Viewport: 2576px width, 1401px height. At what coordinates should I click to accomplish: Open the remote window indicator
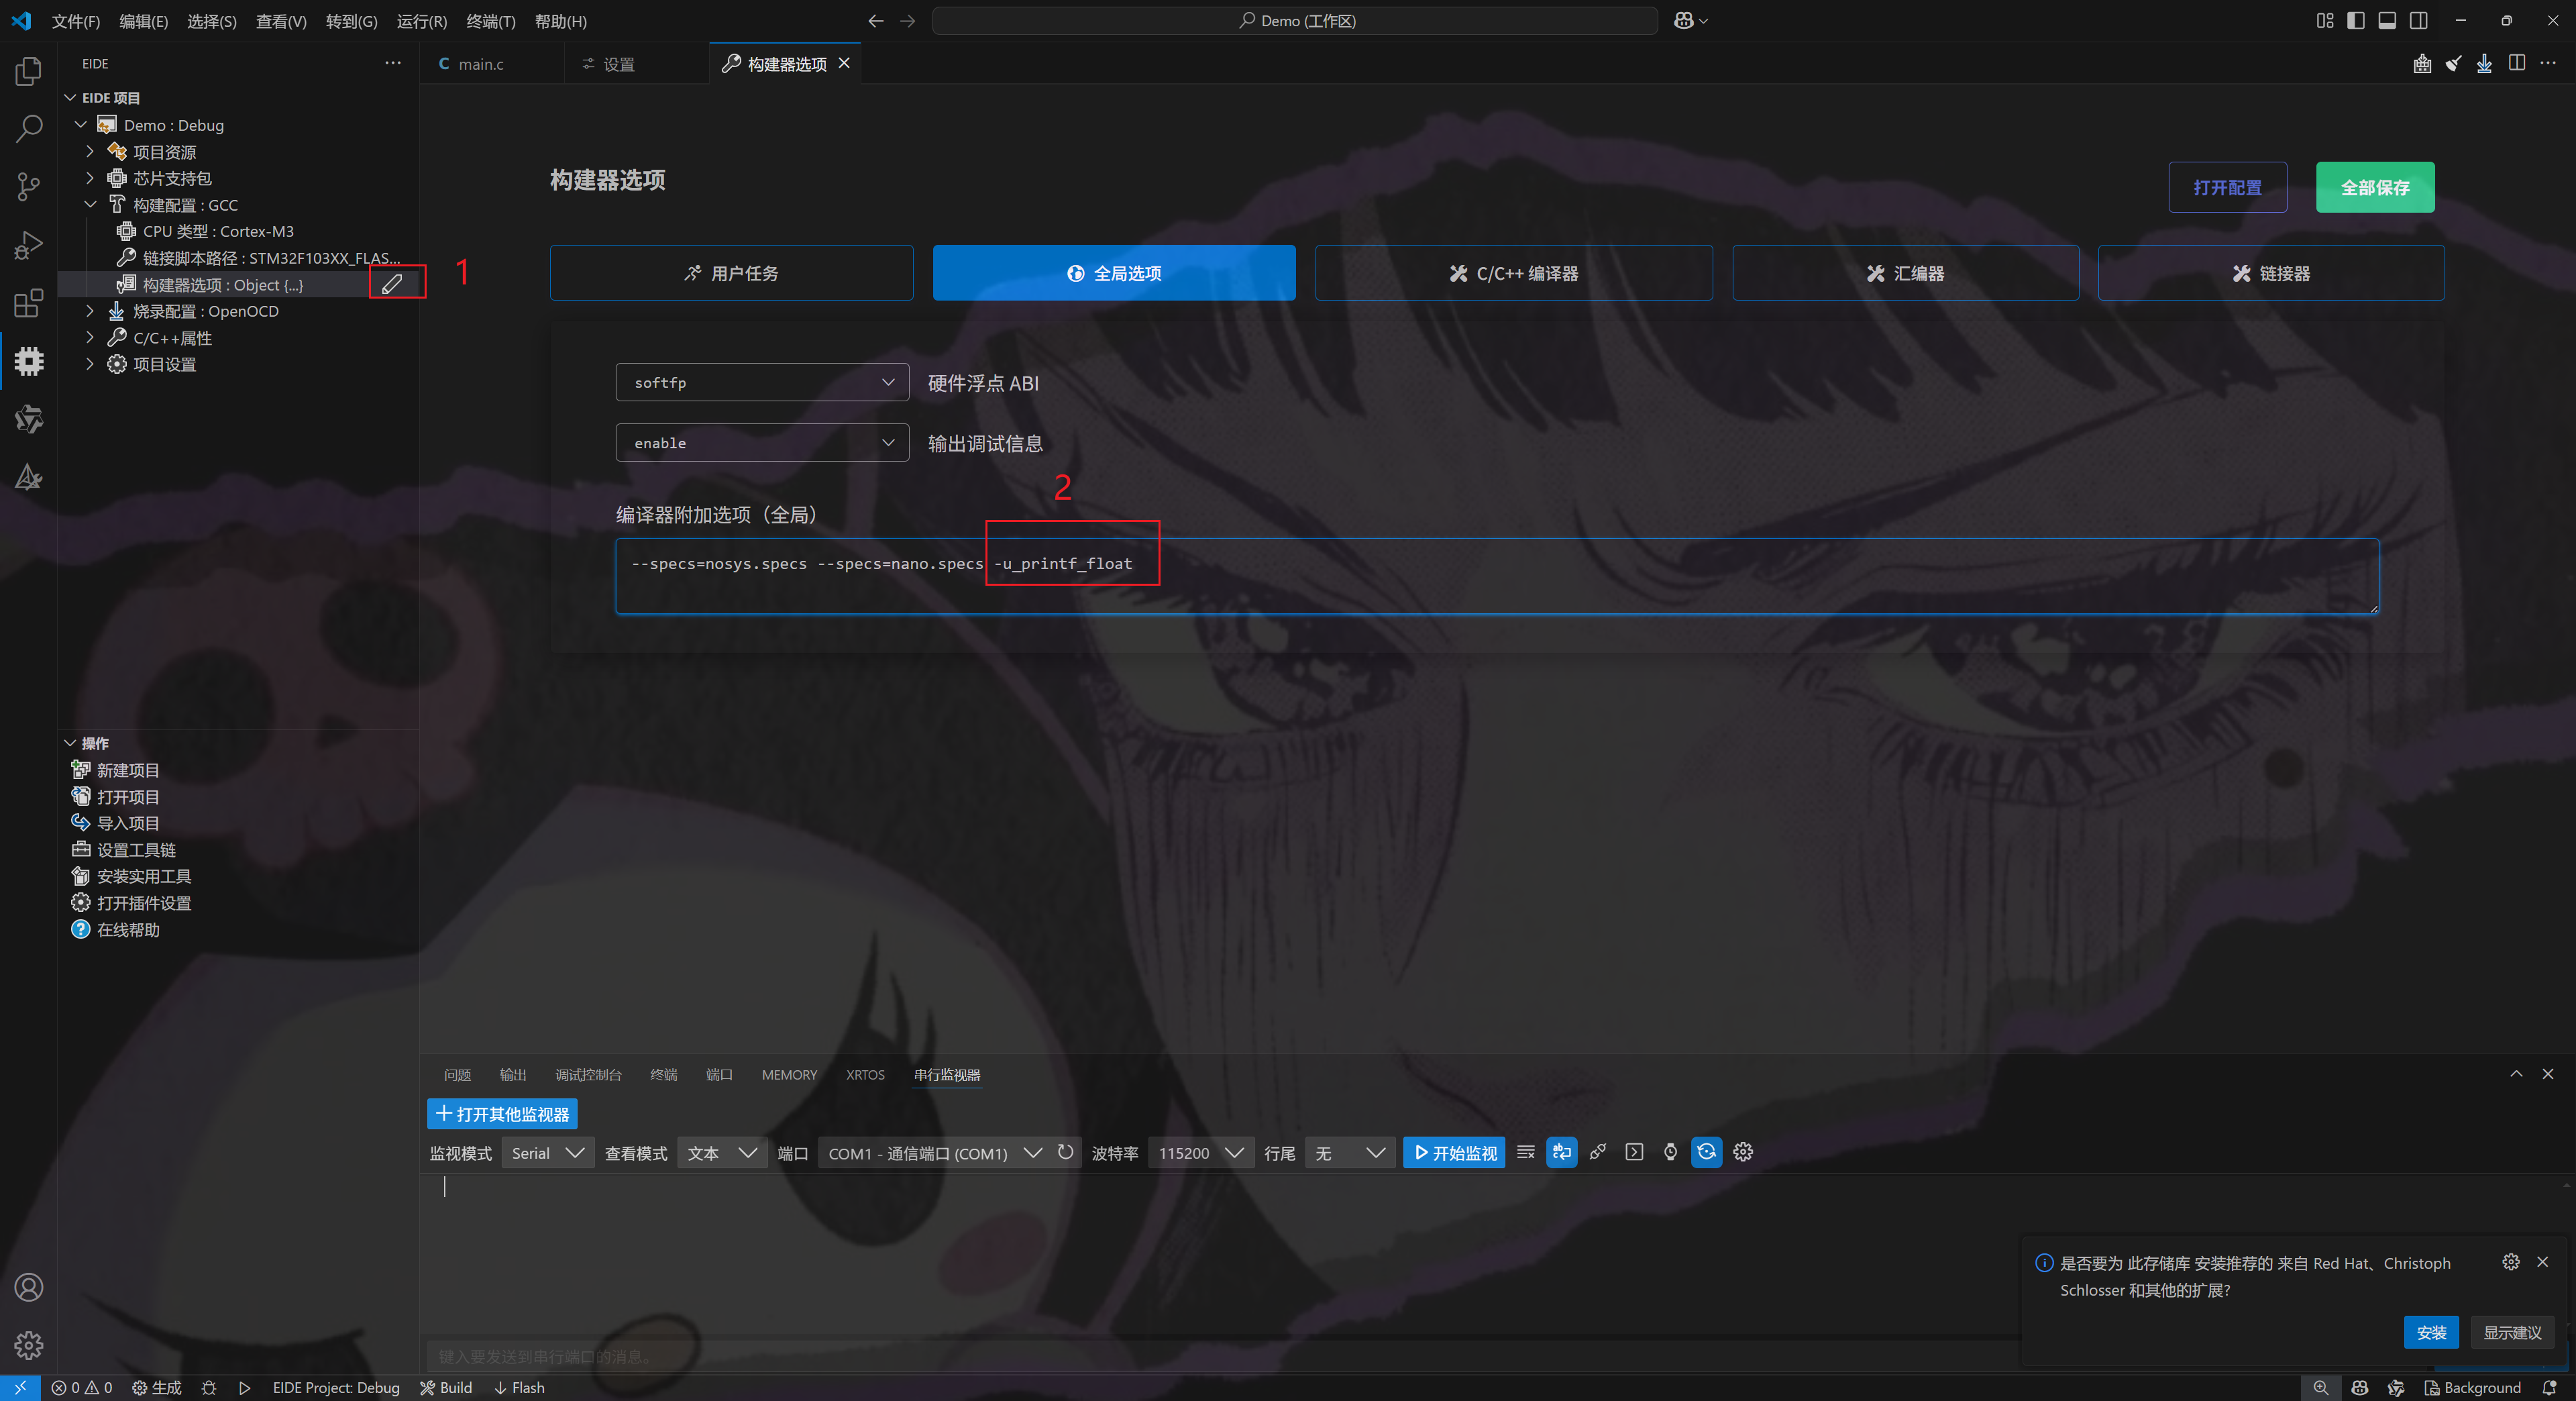(20, 1388)
